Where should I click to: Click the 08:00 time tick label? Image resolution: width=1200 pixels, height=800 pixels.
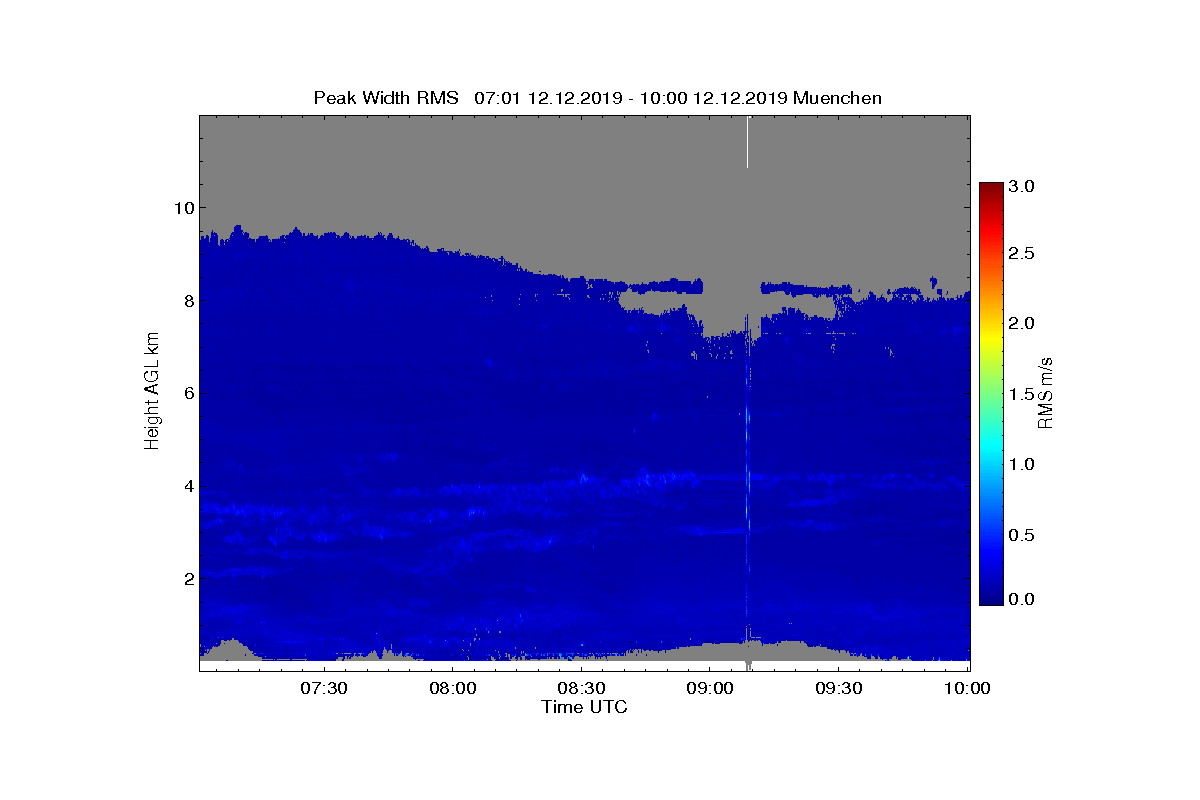tap(453, 688)
